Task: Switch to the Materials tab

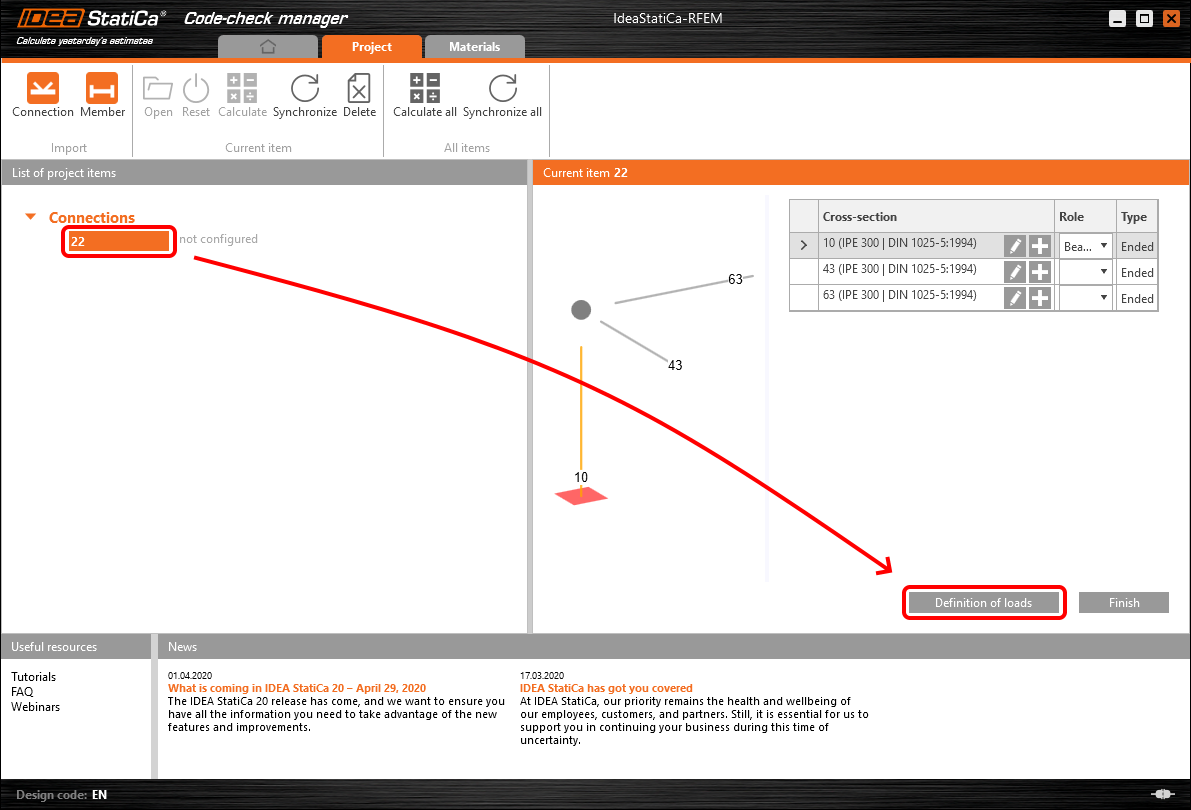Action: [475, 46]
